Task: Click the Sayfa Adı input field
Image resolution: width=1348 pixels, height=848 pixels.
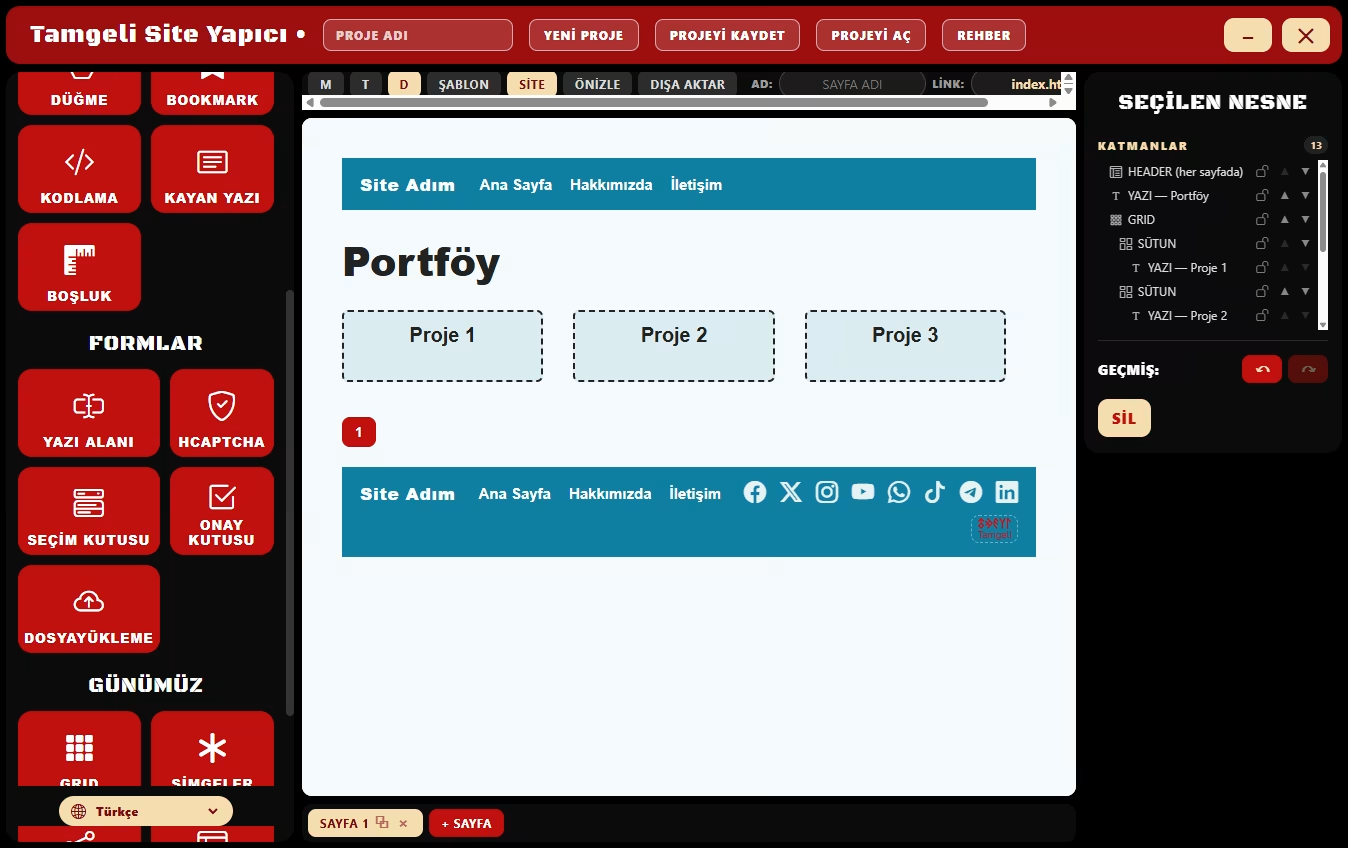Action: coord(852,84)
